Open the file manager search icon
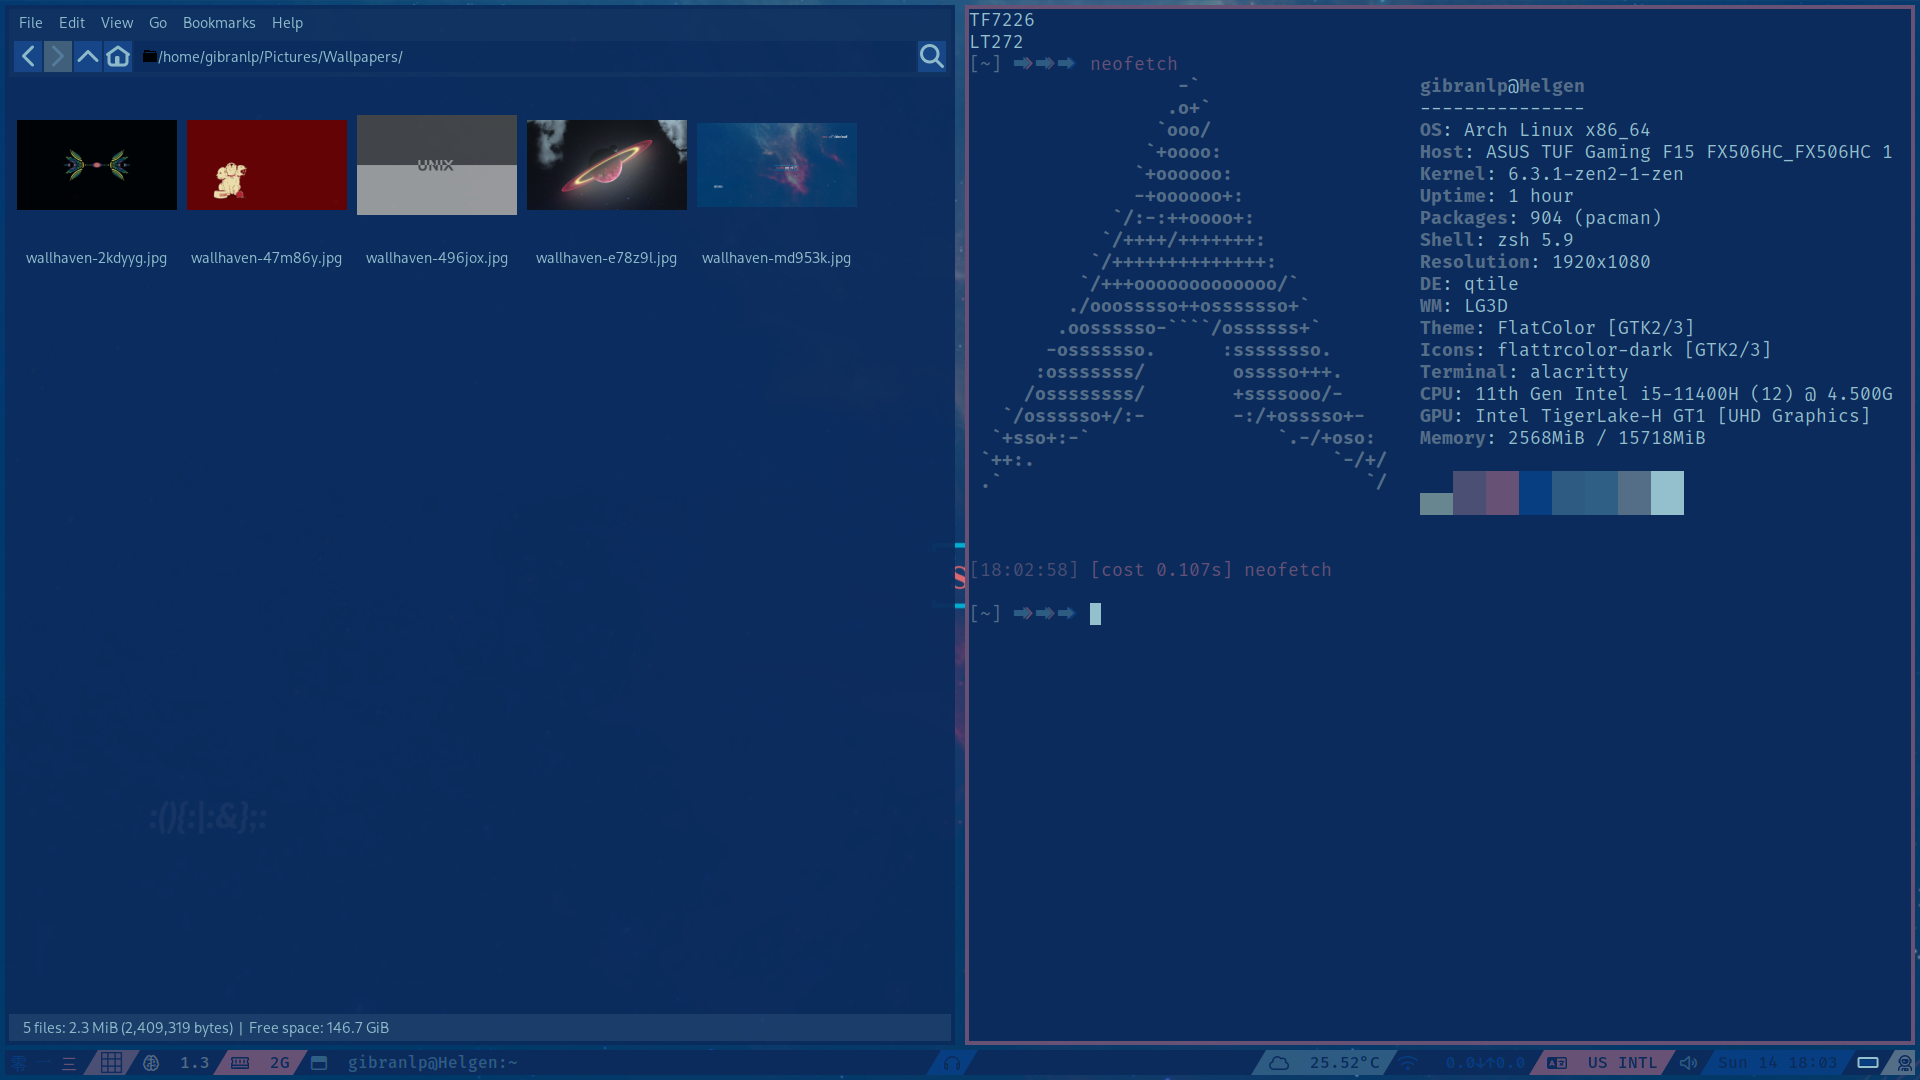The width and height of the screenshot is (1920, 1080). pyautogui.click(x=931, y=57)
